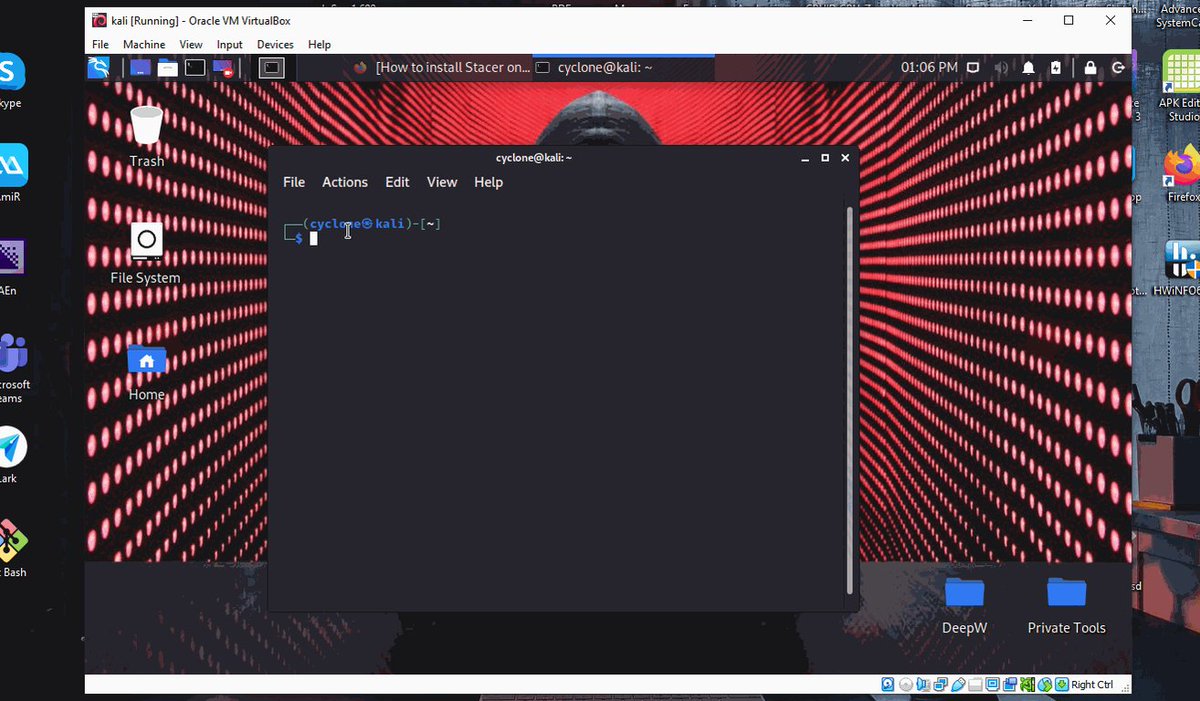Image resolution: width=1200 pixels, height=701 pixels.
Task: Open Firefox shortcut on Windows desktop
Action: pyautogui.click(x=1181, y=172)
